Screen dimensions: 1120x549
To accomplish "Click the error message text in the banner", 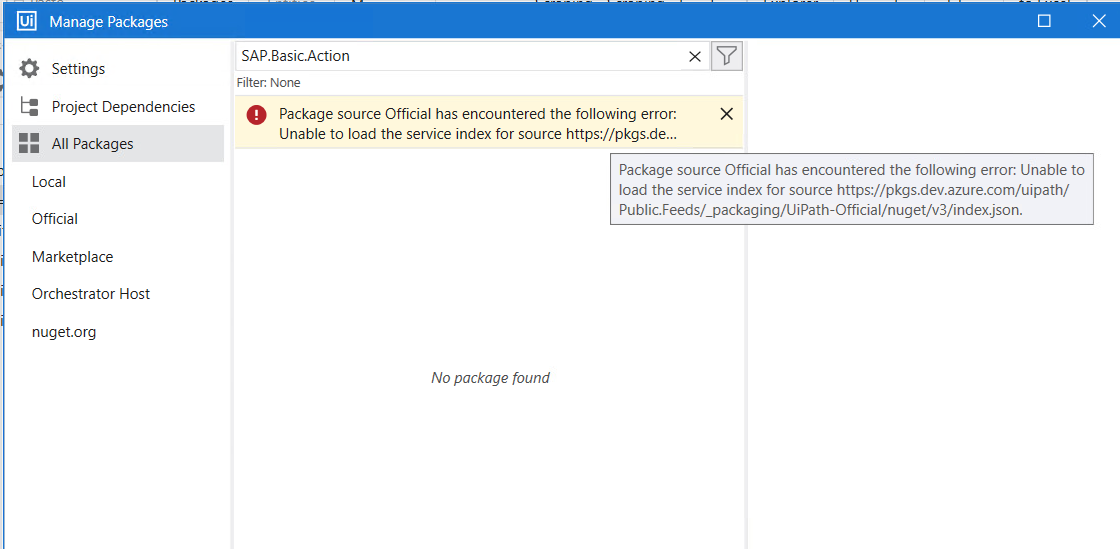I will coord(478,124).
